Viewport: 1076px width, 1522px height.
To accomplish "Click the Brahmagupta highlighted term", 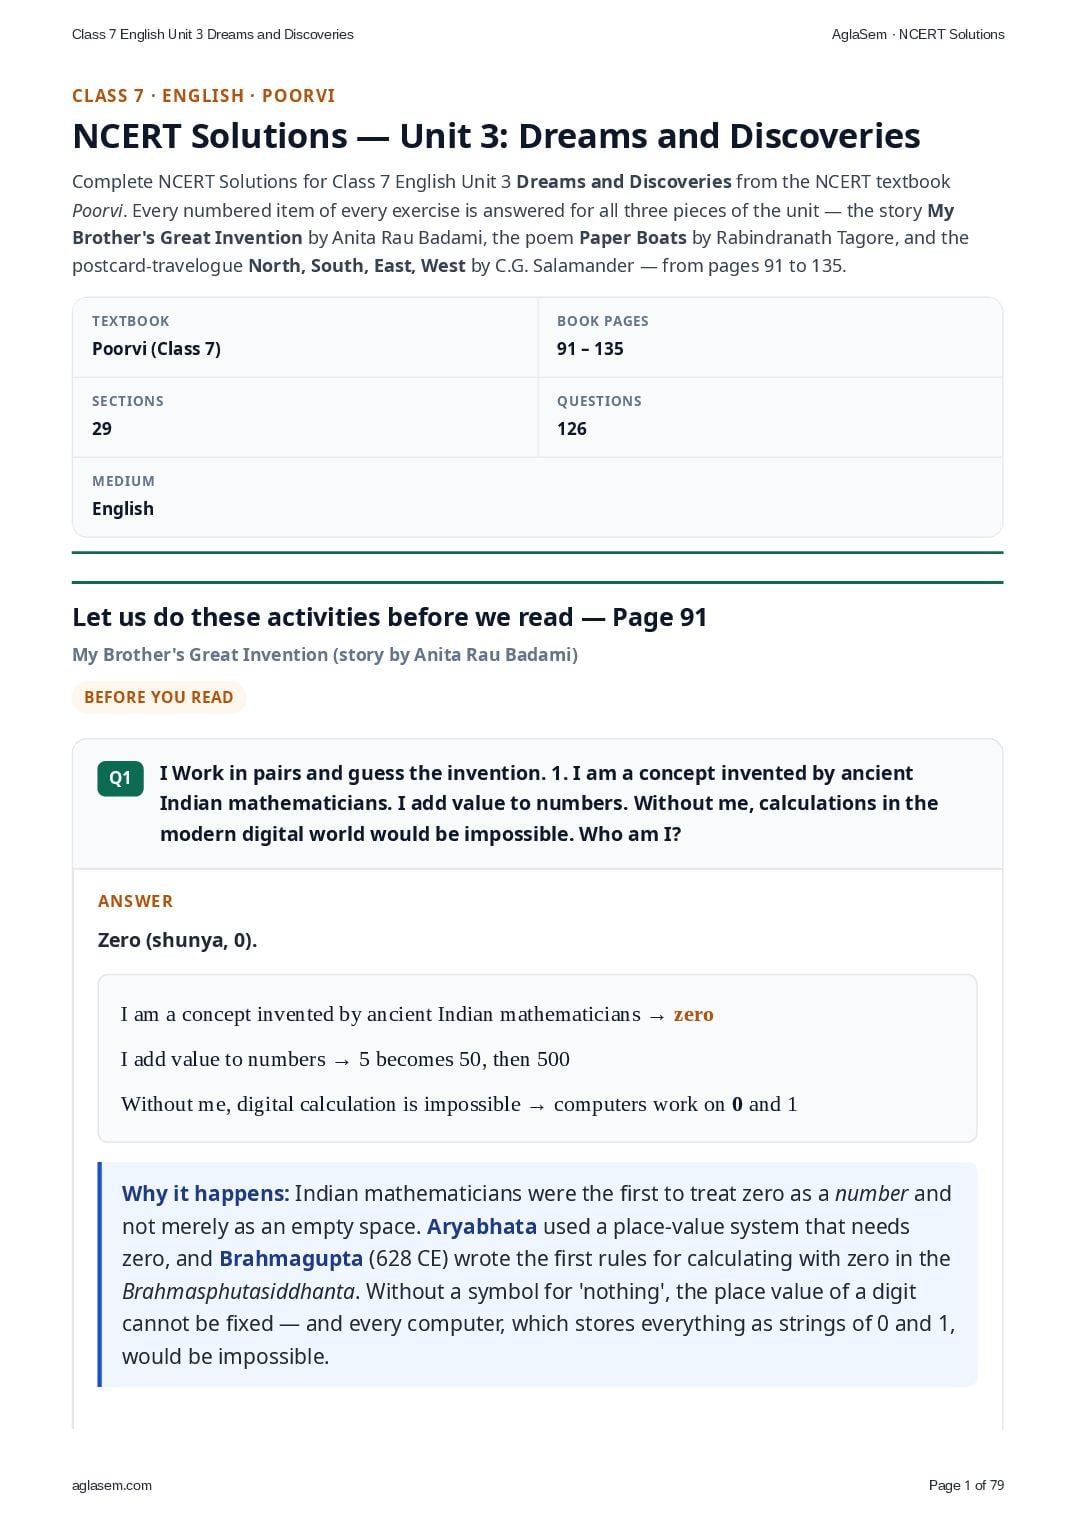I will click(x=291, y=1258).
